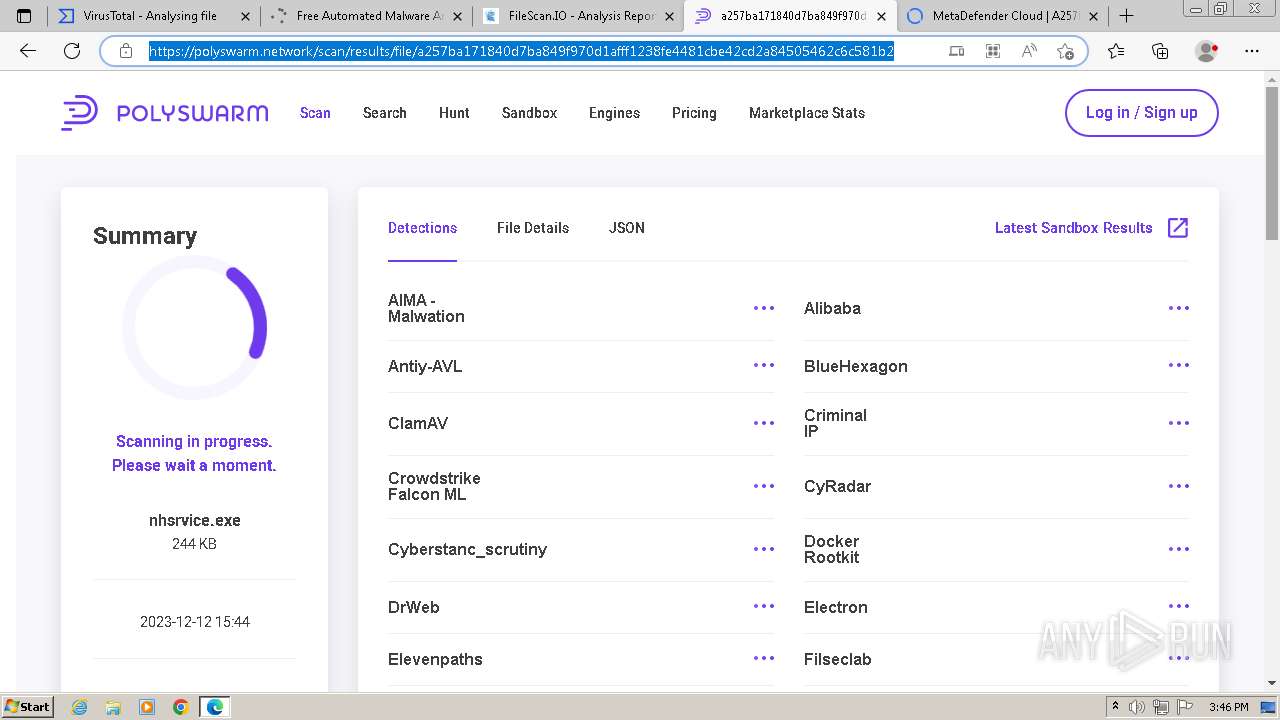Open browser profile avatar
The image size is (1280, 720).
(1207, 51)
